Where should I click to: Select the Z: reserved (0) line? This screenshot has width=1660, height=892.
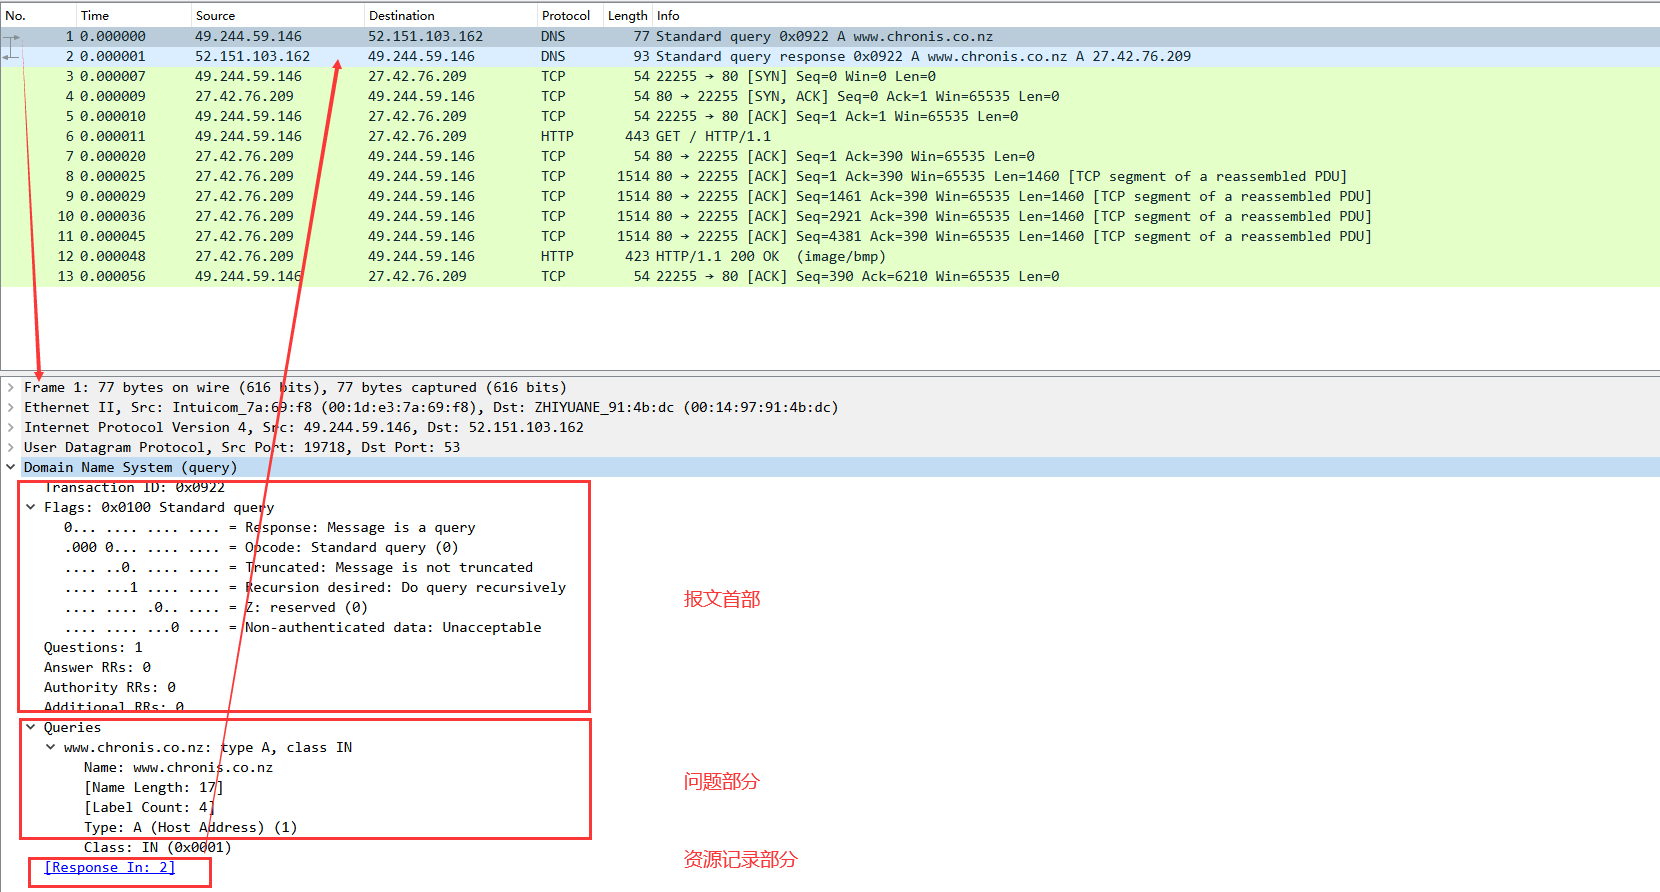coord(216,607)
